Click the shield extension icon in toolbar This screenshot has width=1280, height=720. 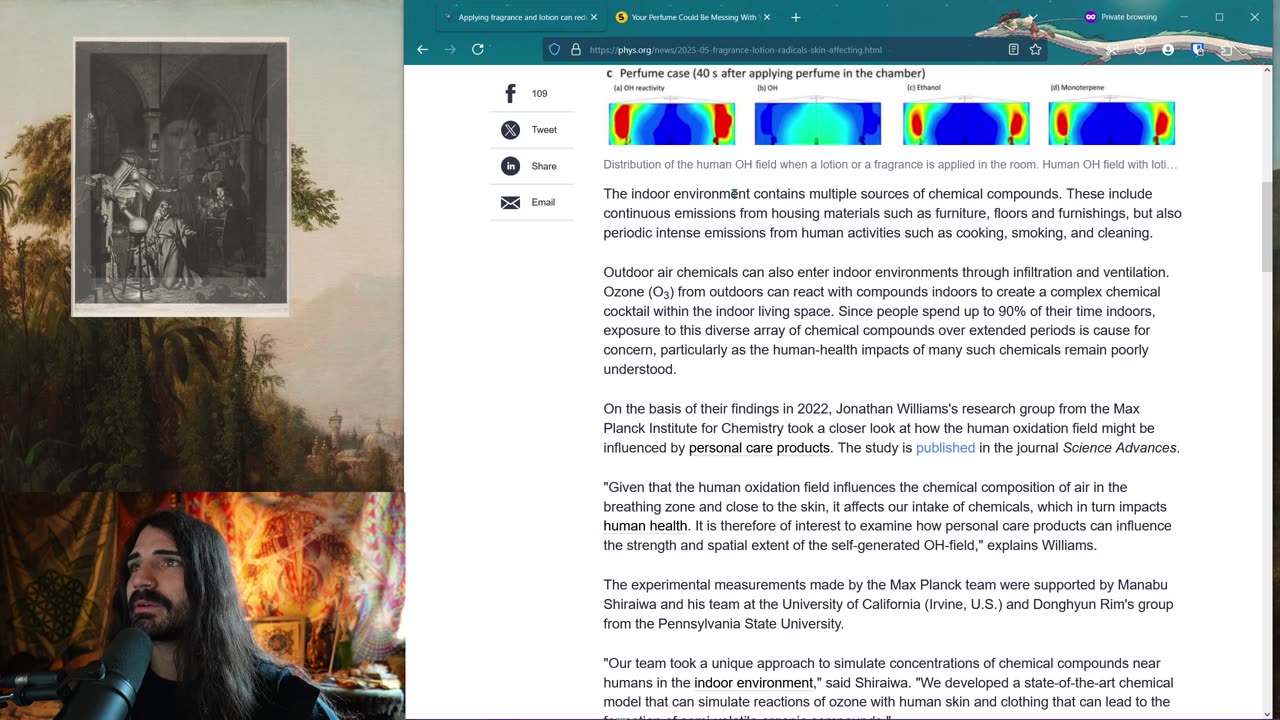(x=1198, y=49)
